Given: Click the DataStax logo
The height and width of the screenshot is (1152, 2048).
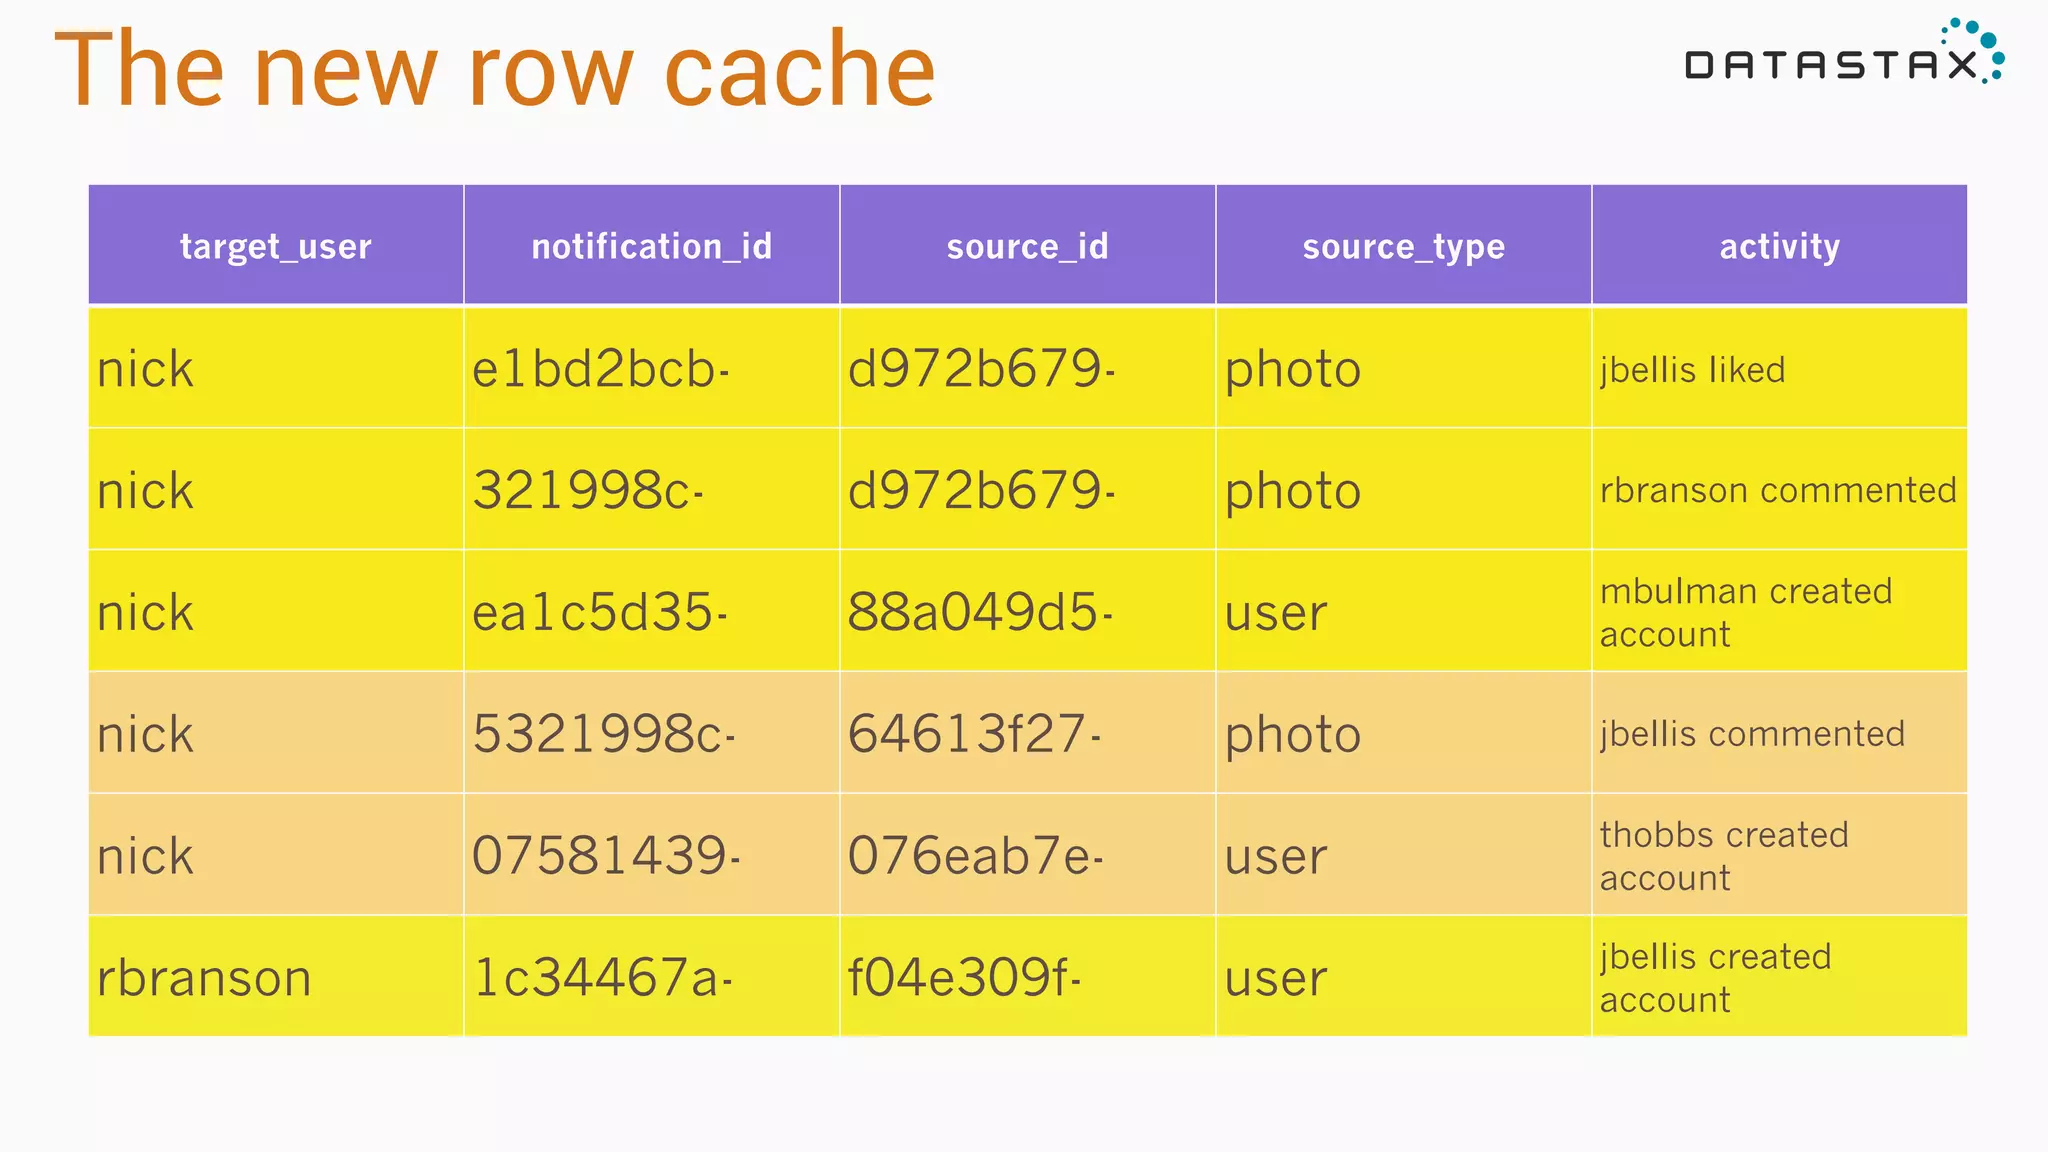Looking at the screenshot, I should pos(1845,52).
